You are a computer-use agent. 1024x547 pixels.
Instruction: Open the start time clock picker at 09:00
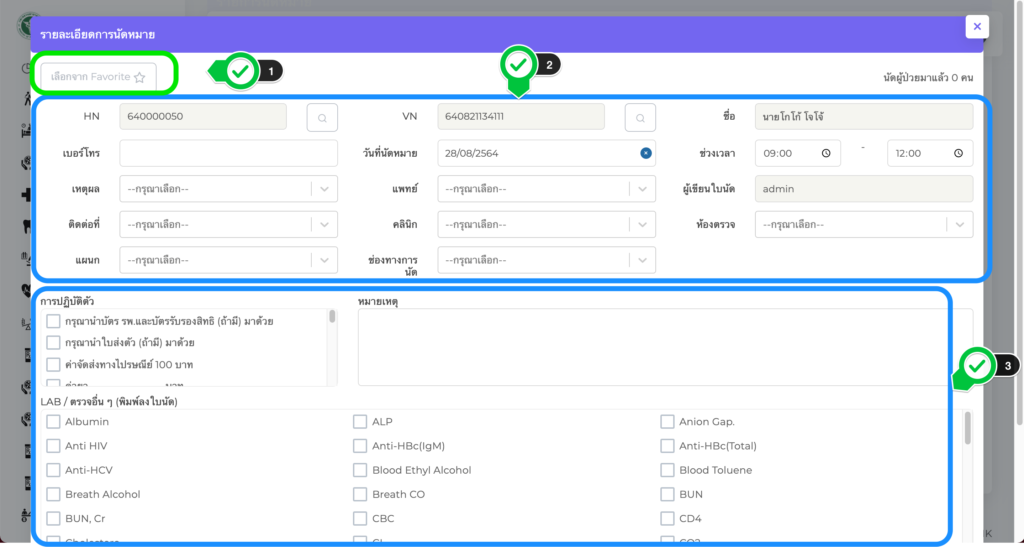point(825,153)
